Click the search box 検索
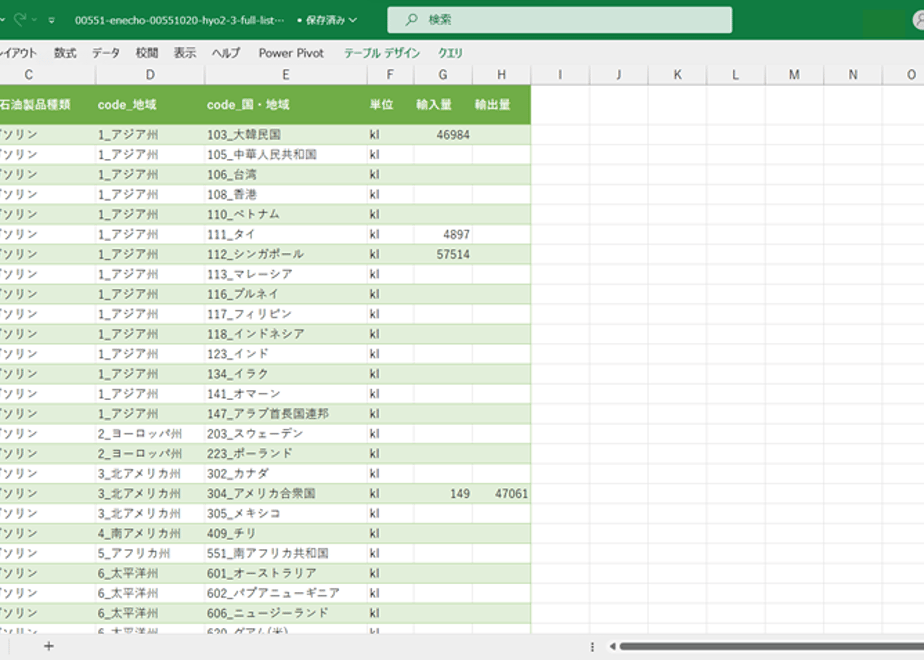Viewport: 924px width, 660px height. [x=559, y=19]
